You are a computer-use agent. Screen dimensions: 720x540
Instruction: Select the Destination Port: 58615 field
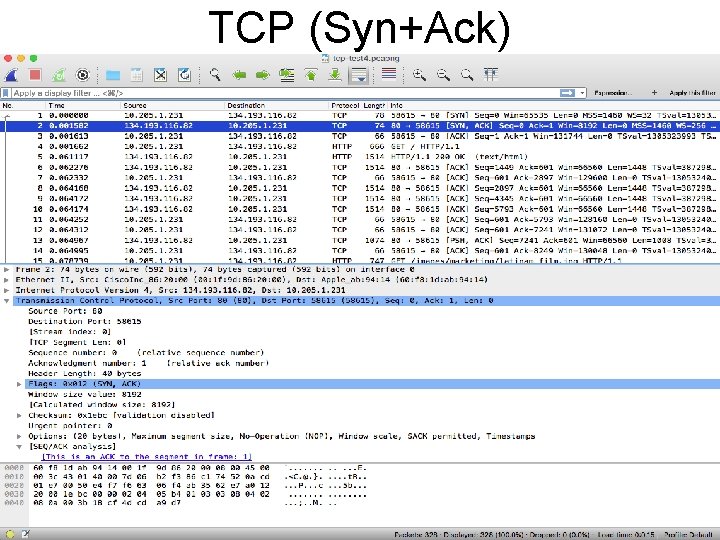85,321
